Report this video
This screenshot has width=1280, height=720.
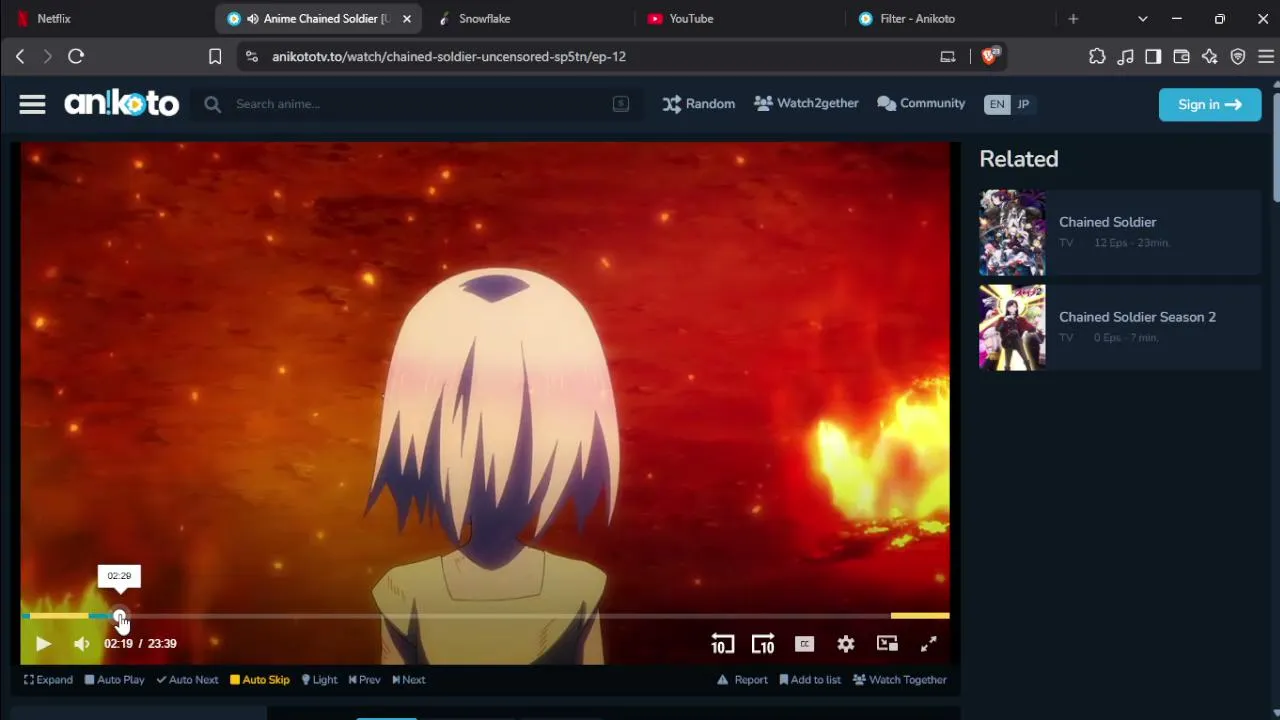pyautogui.click(x=742, y=680)
